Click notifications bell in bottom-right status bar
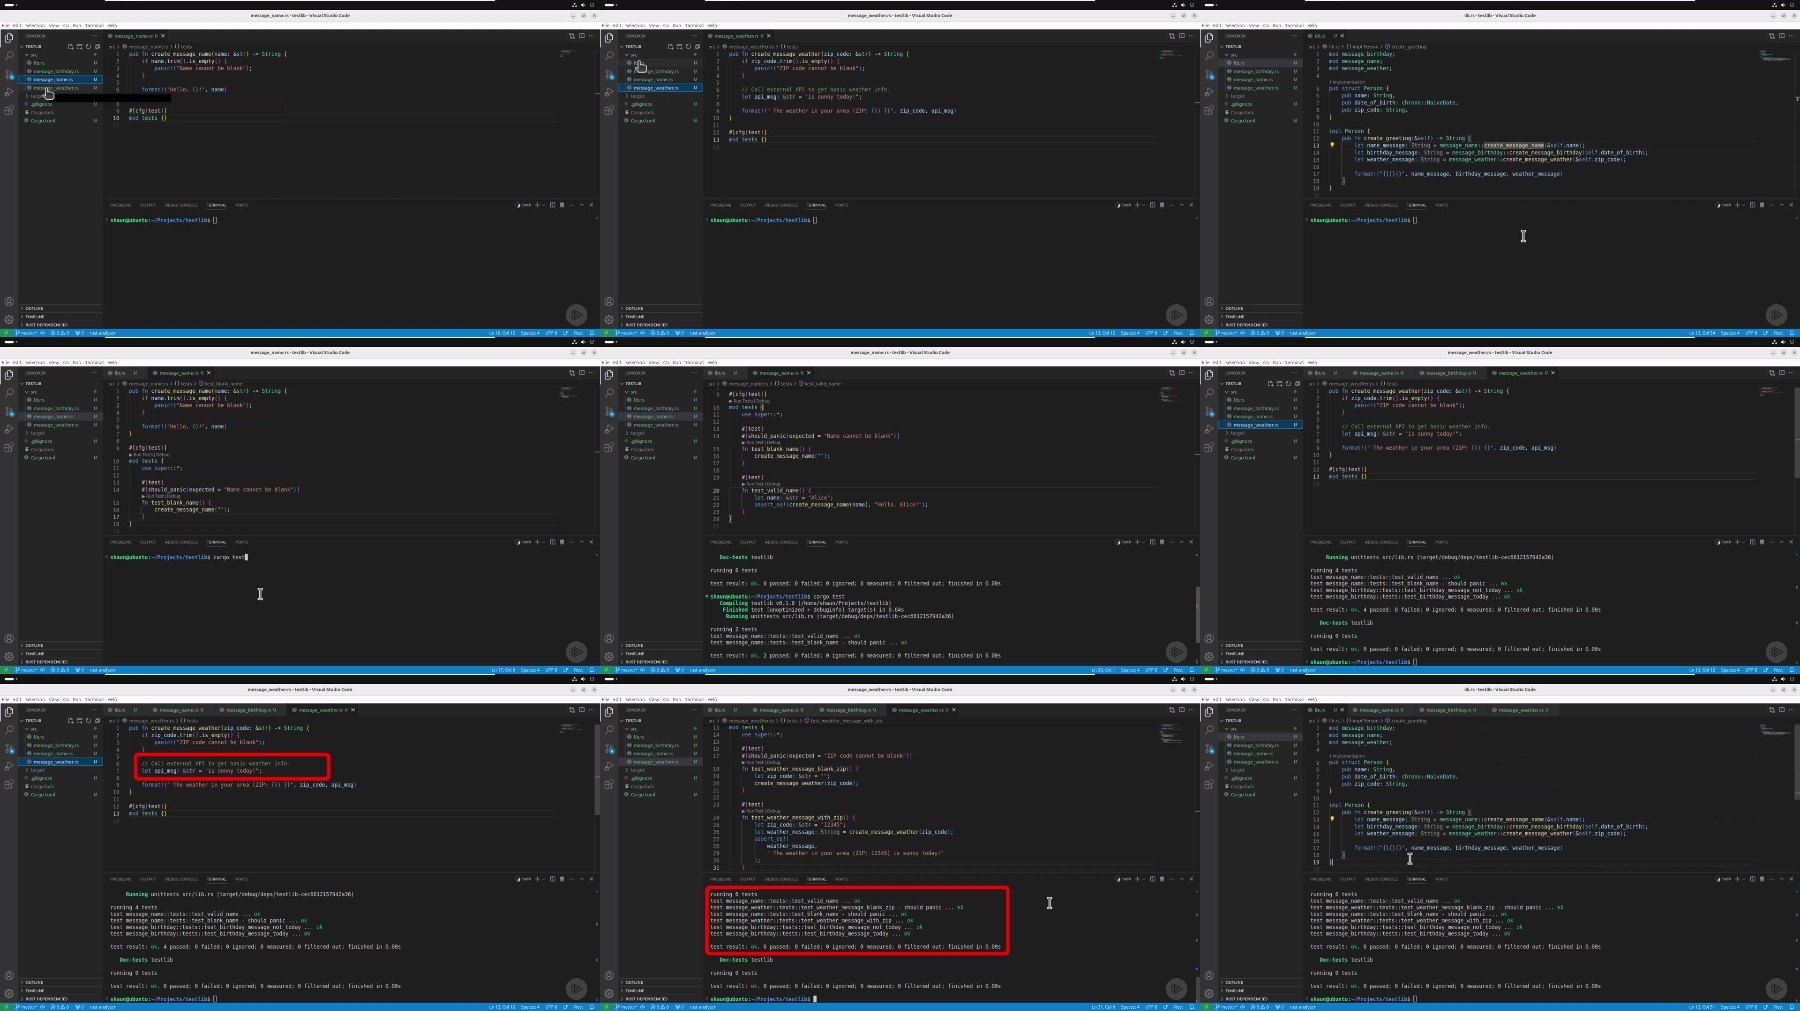 tap(1792, 1007)
